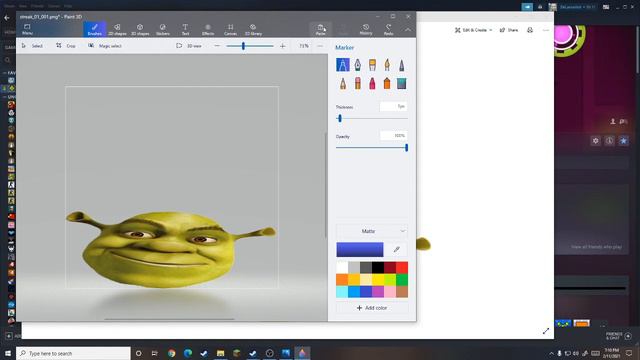Click the Crop tool
Screen dimensions: 640x360
[x=66, y=46]
